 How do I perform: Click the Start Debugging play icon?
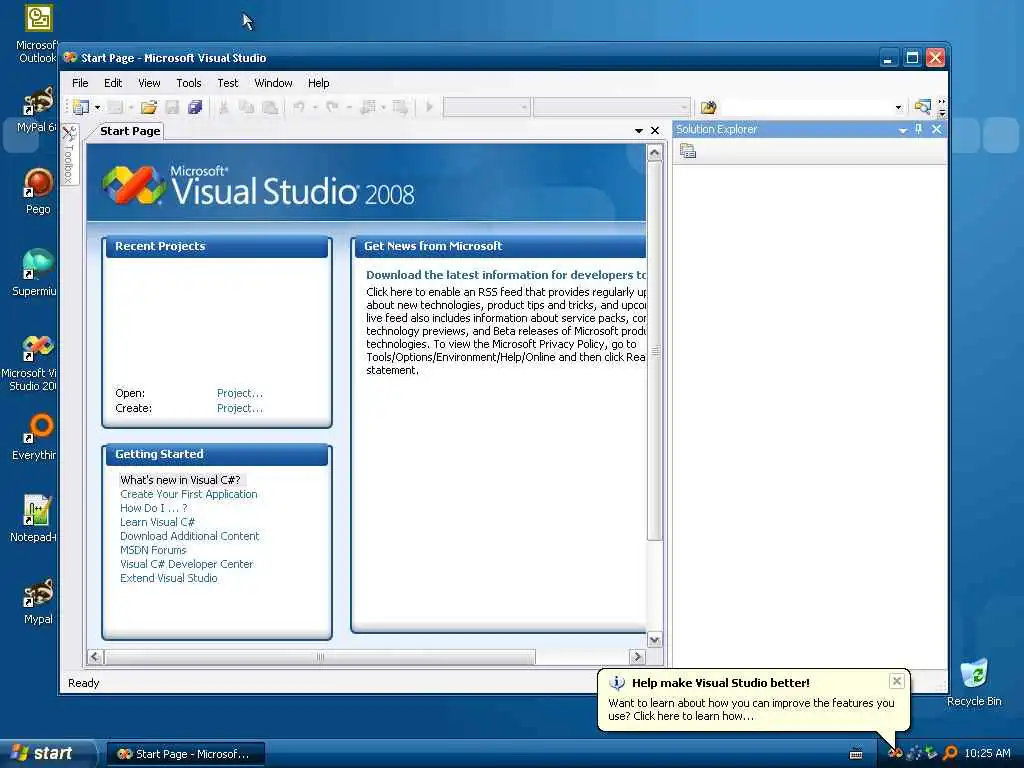click(429, 106)
